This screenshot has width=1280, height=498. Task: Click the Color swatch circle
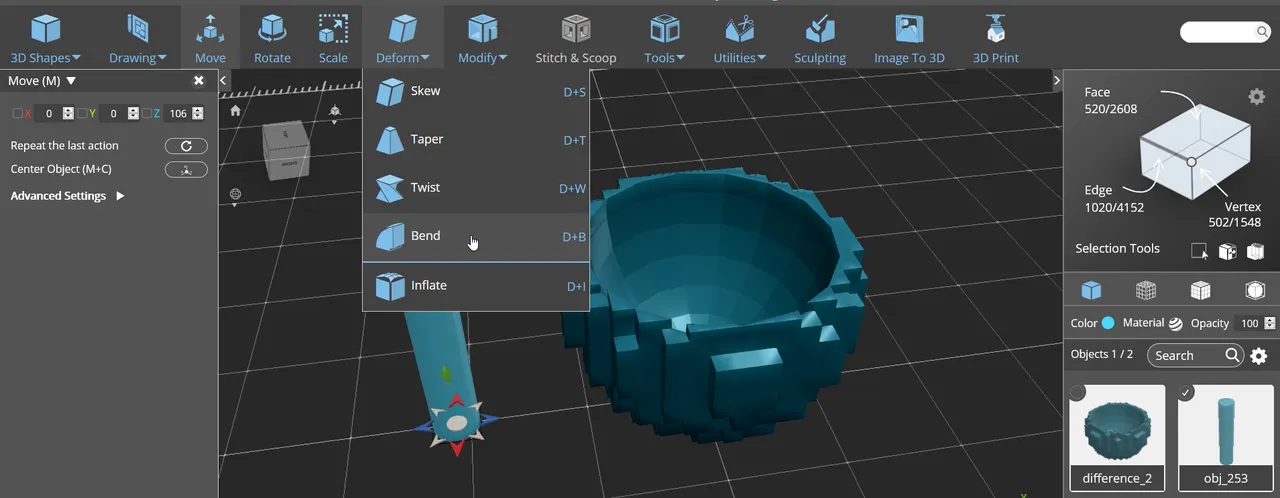1108,323
